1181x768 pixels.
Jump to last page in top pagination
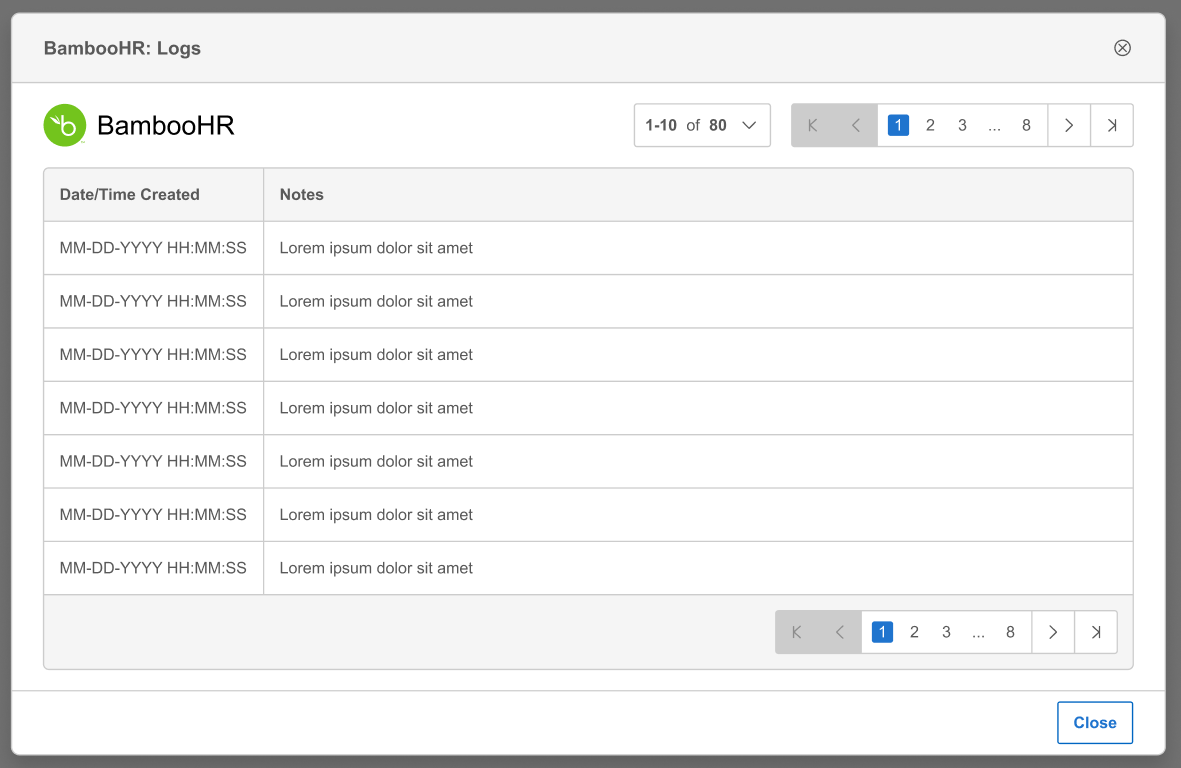pos(1112,125)
